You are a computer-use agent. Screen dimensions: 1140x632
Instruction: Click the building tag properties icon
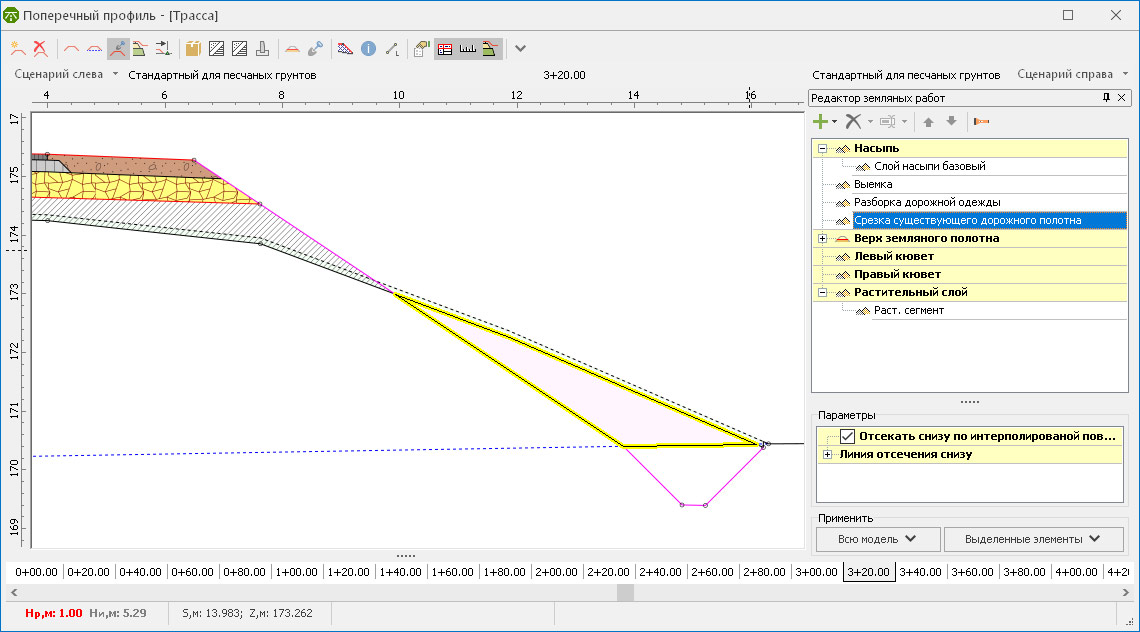pyautogui.click(x=422, y=49)
